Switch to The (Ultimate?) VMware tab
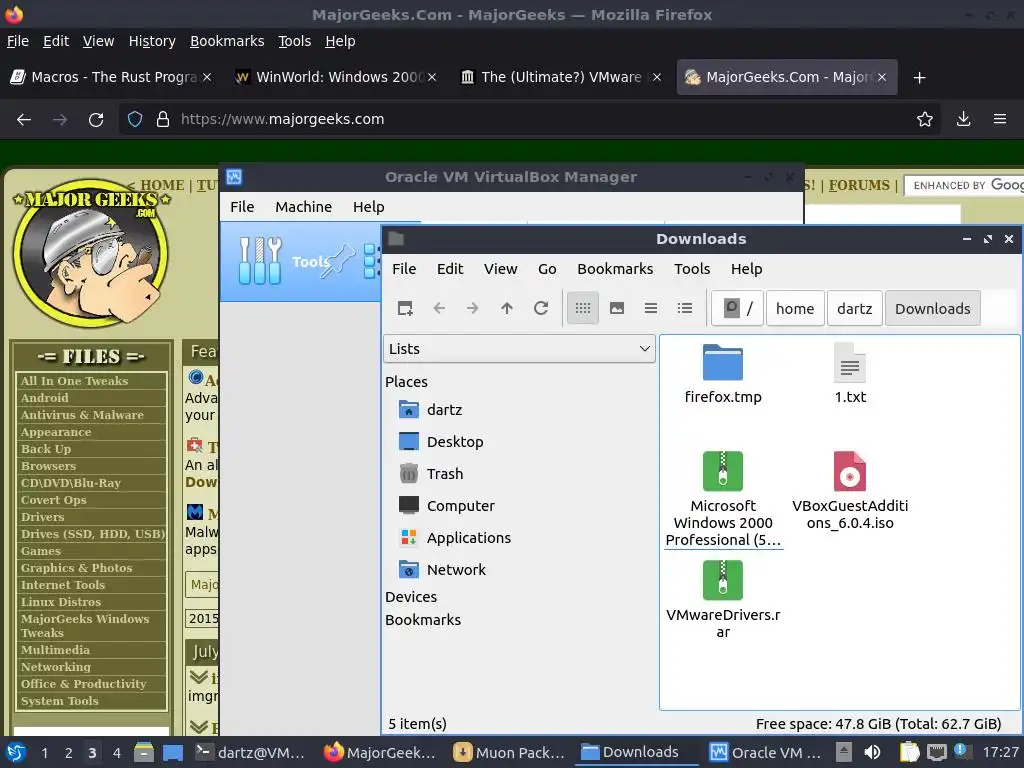Viewport: 1024px width, 768px height. (560, 77)
